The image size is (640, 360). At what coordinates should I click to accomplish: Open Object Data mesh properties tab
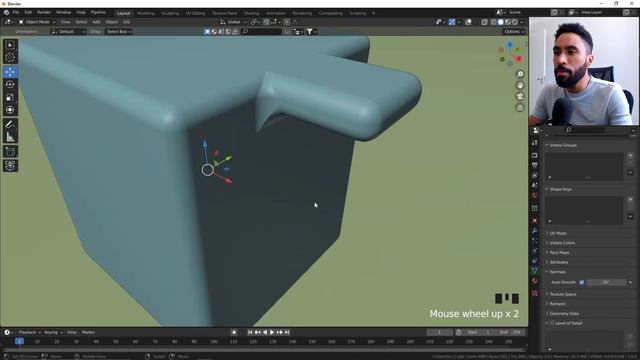535,270
